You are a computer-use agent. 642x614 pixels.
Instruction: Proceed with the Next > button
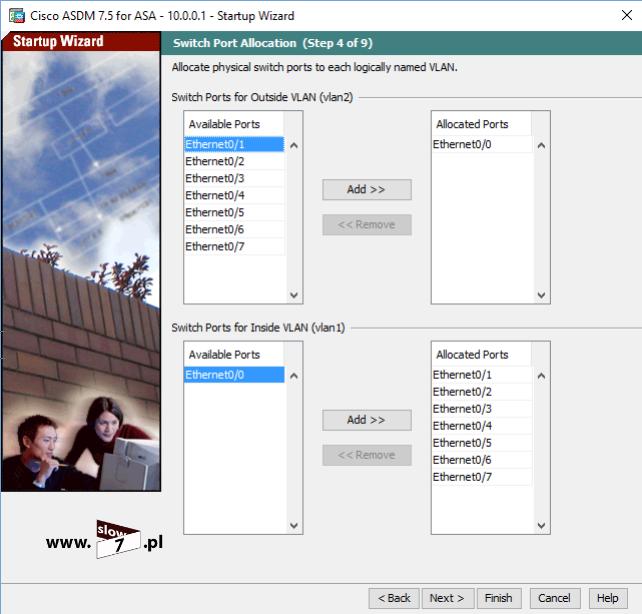coord(448,598)
